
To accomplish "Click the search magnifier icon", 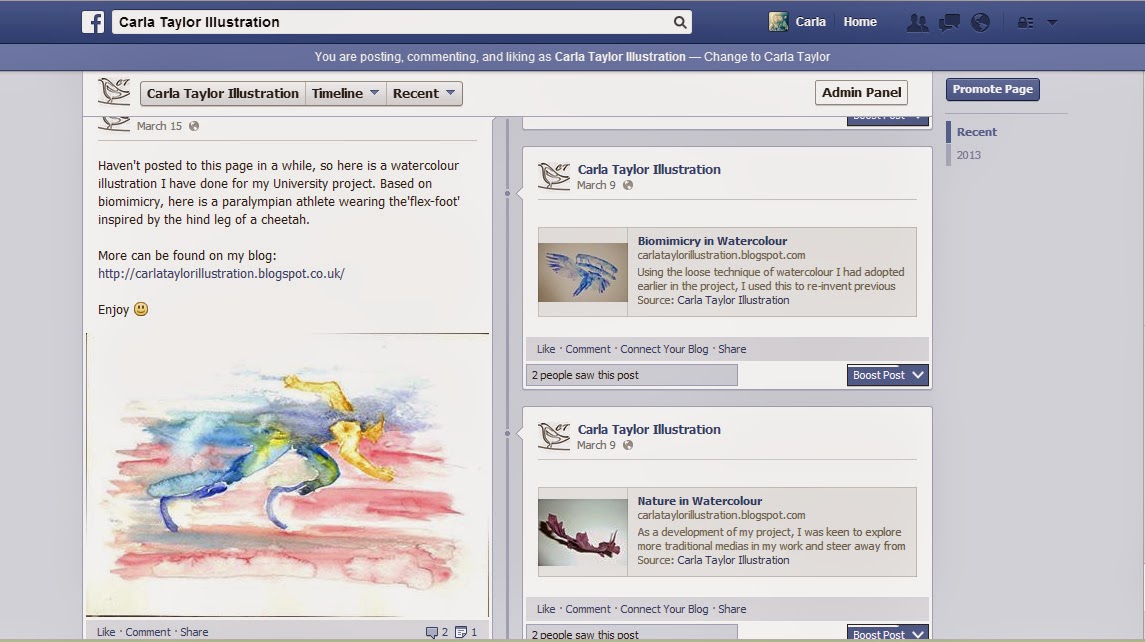I will click(x=680, y=22).
